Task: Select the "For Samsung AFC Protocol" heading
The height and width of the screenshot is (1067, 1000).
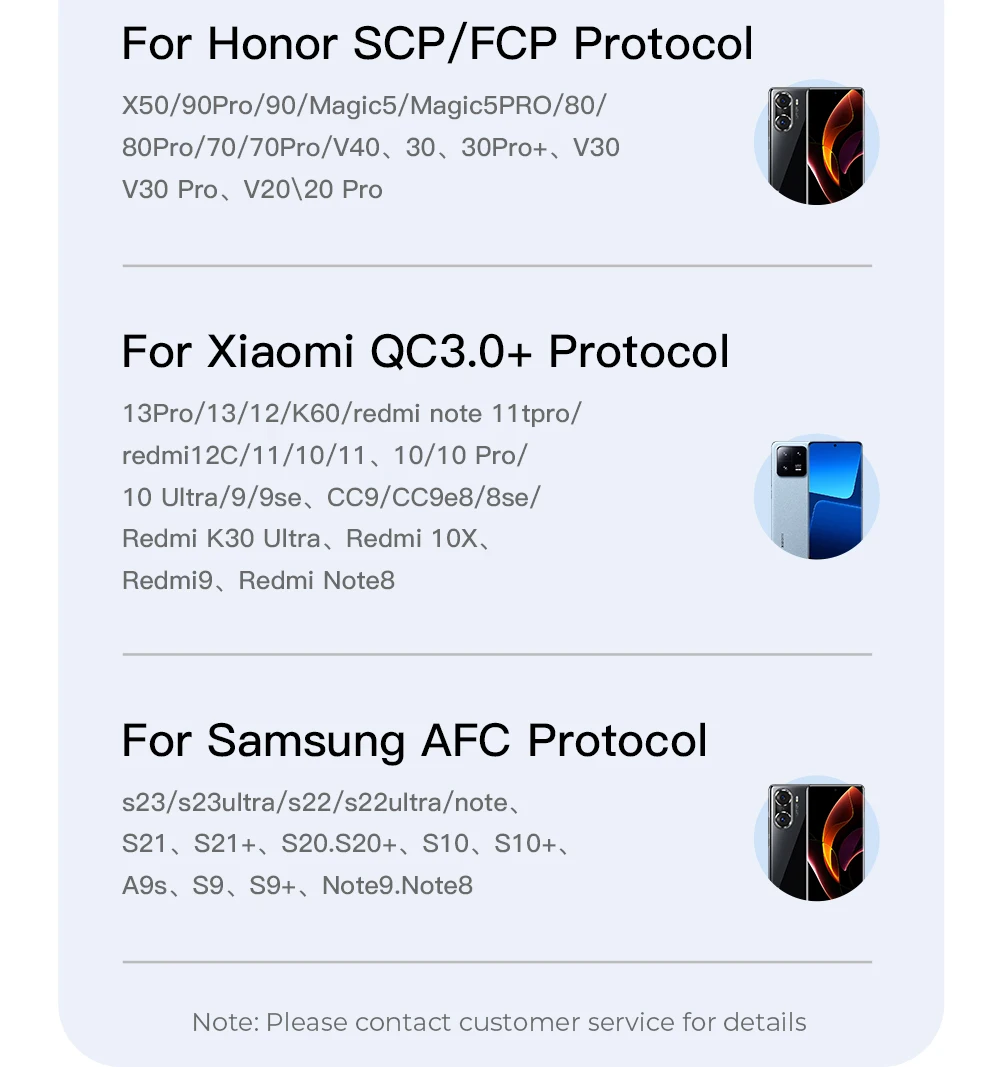Action: click(x=414, y=741)
